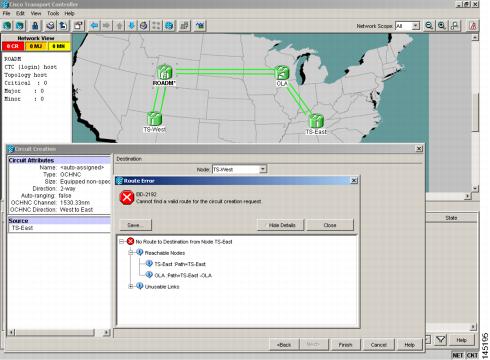490x360 pixels.
Task: Open the Network Scope dropdown
Action: [x=415, y=26]
